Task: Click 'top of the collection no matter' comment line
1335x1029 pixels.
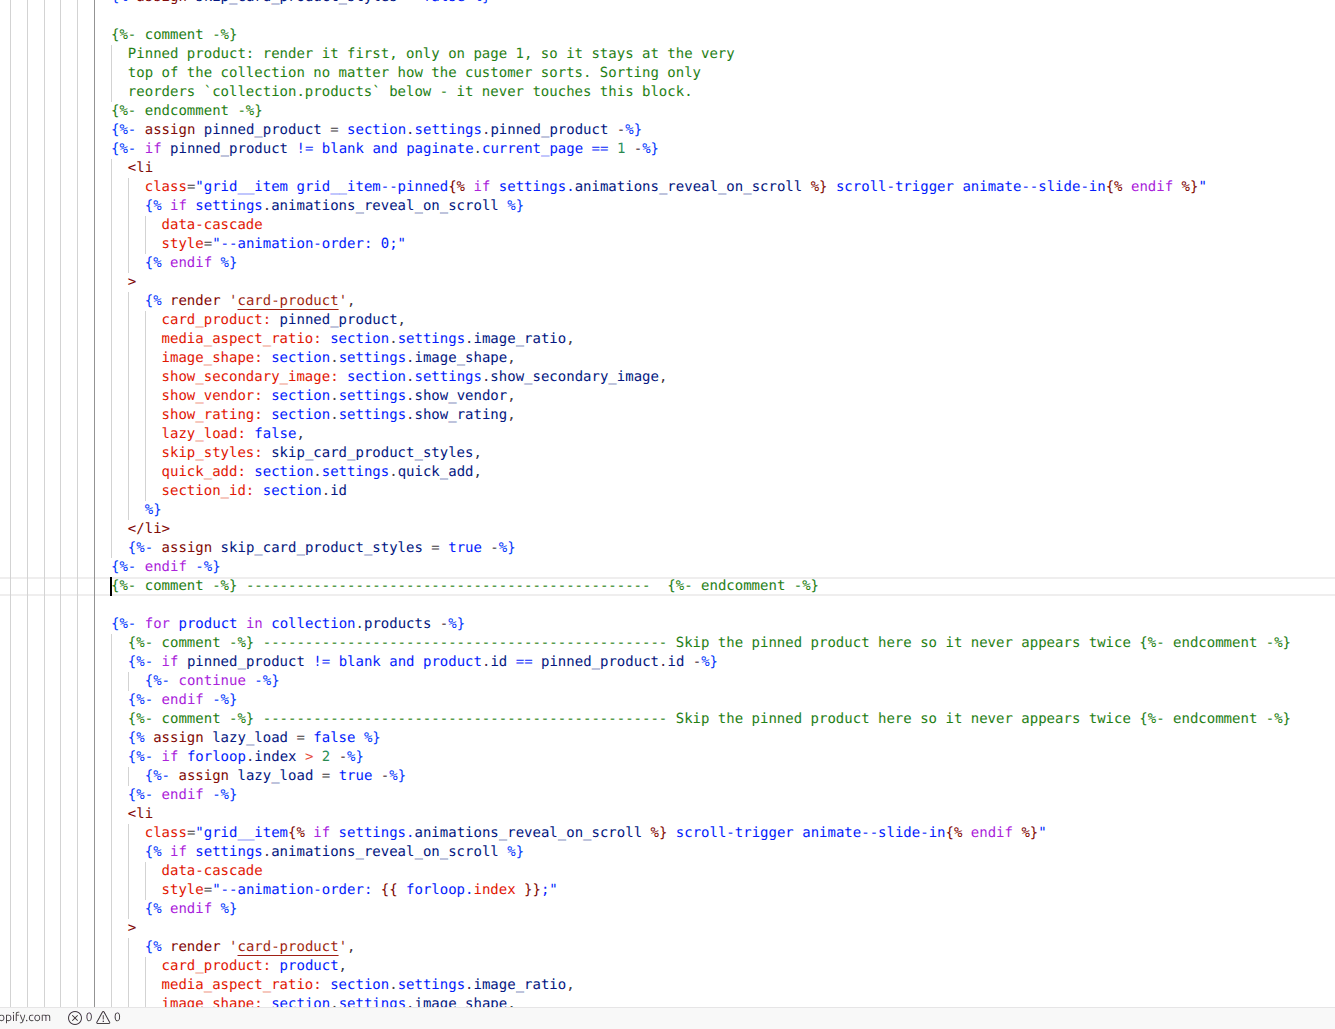Action: coord(414,72)
